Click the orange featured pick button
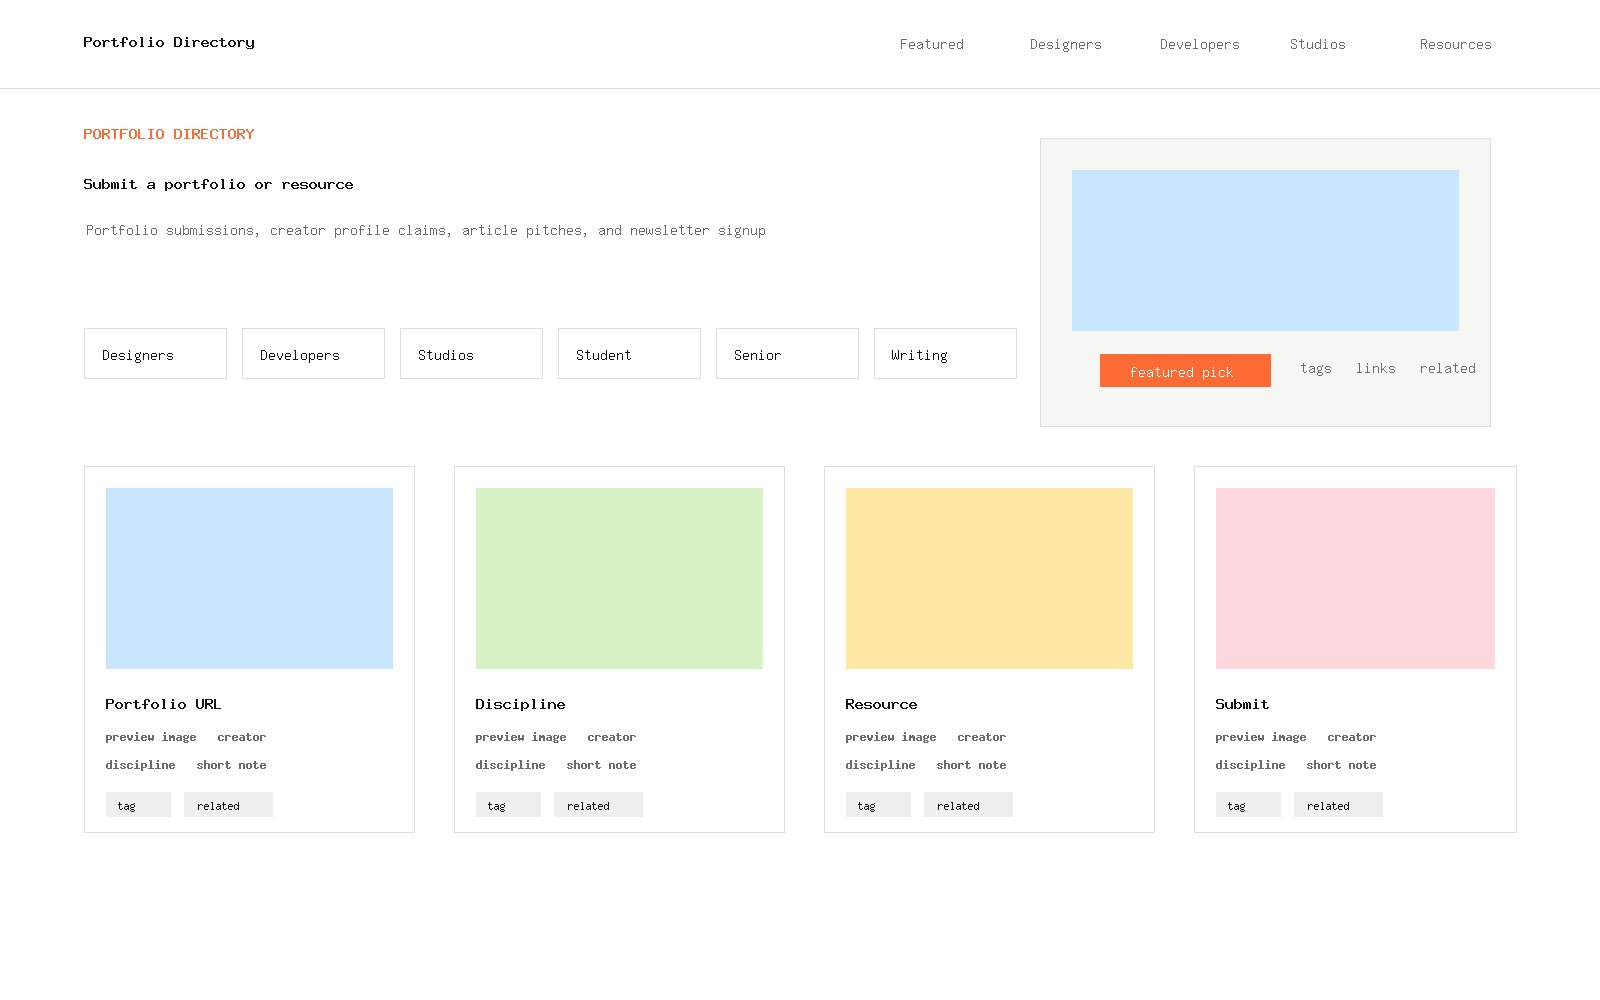Screen dimensions: 1600x1000 [x=1185, y=371]
